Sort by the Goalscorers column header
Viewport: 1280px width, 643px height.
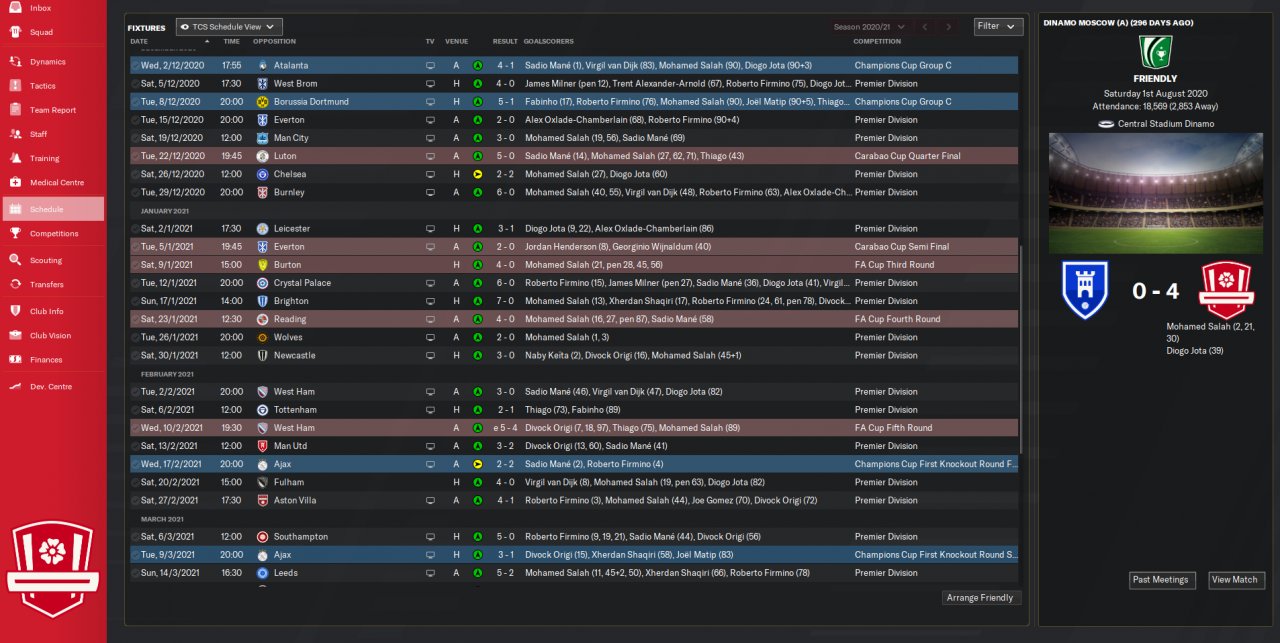[549, 42]
